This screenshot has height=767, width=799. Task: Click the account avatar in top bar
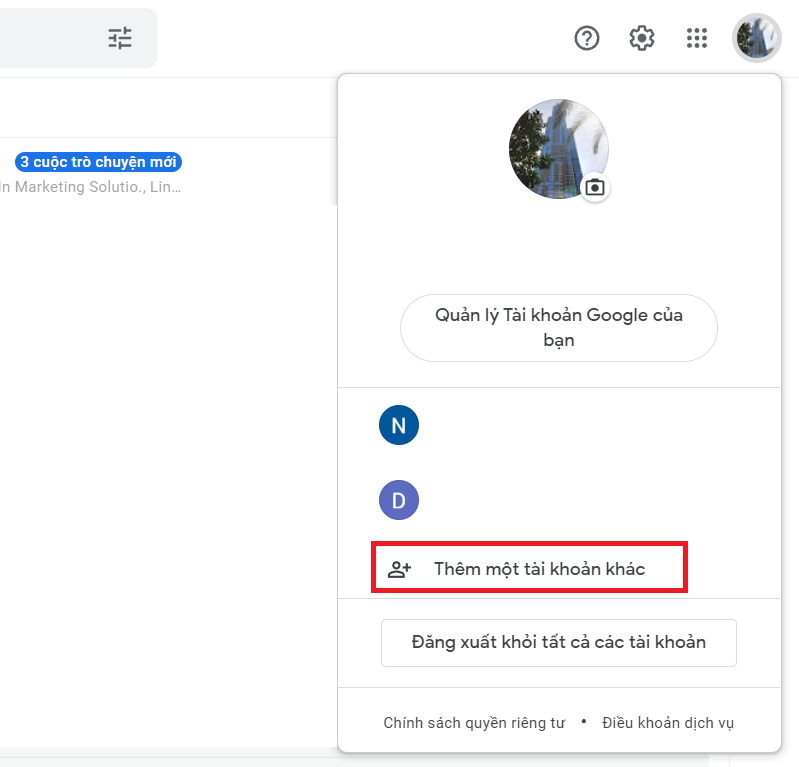pyautogui.click(x=757, y=38)
